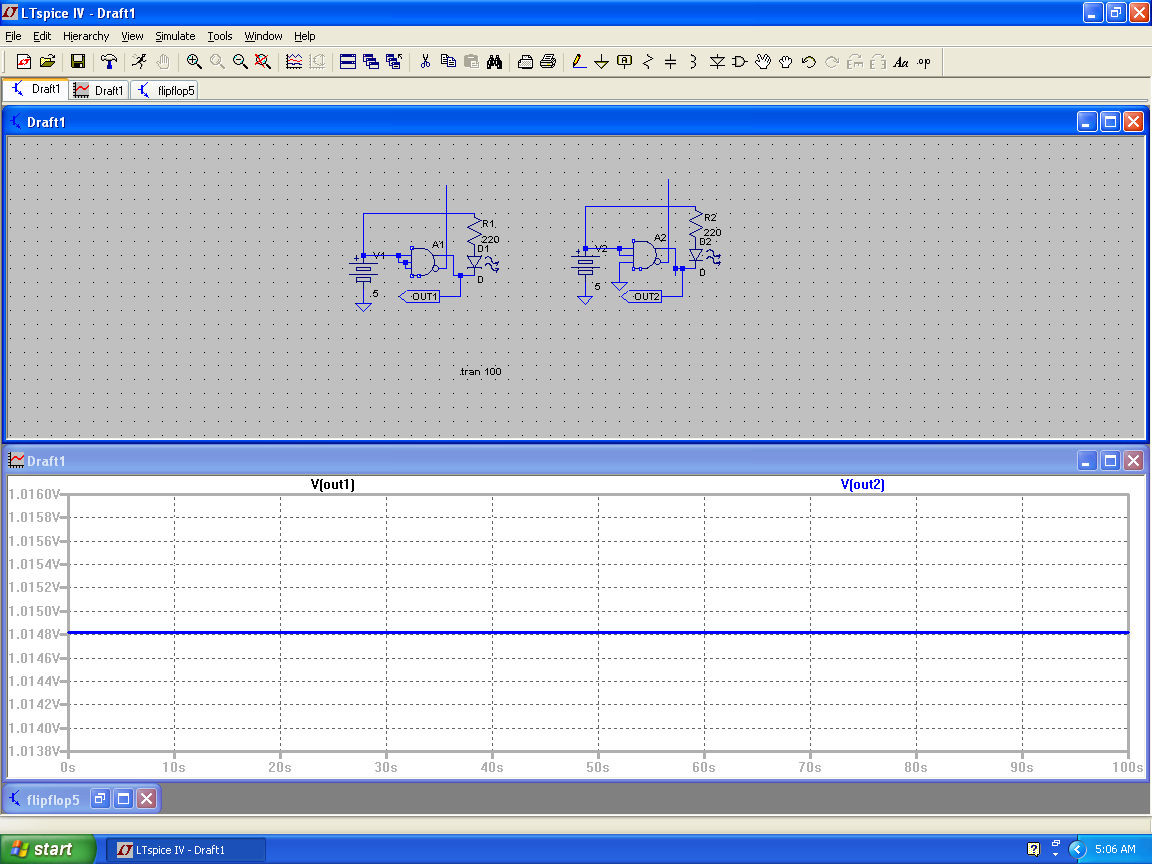Viewport: 1152px width, 864px height.
Task: Place a Capacitor component tool
Action: 671,62
